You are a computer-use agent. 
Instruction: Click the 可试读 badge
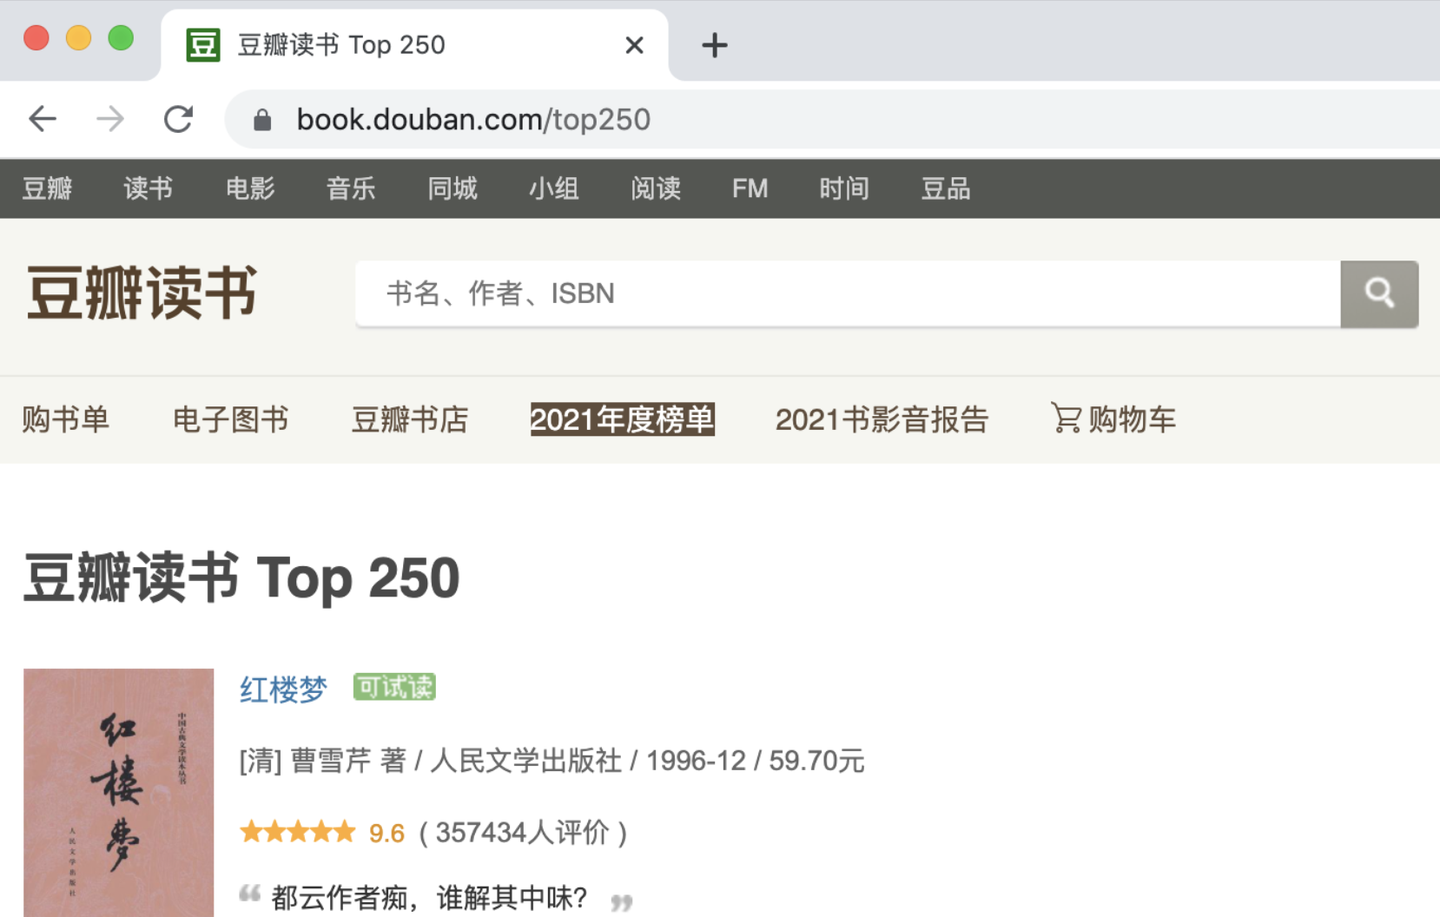(x=394, y=687)
